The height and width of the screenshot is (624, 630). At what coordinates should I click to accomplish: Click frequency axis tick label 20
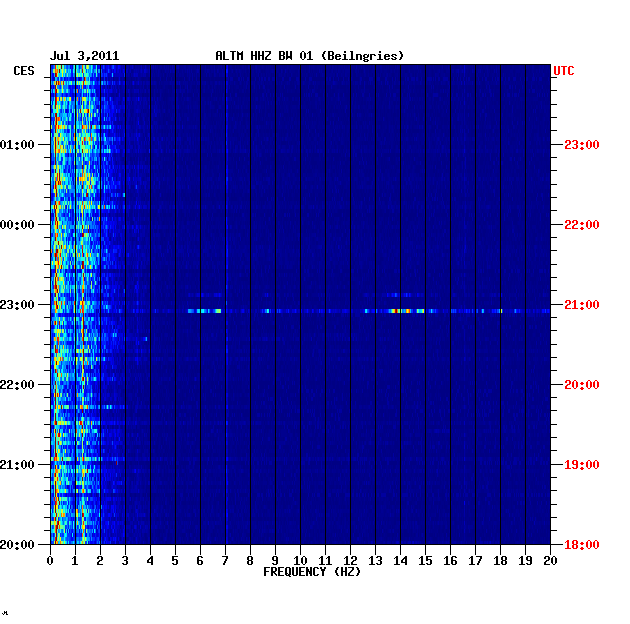tap(550, 561)
